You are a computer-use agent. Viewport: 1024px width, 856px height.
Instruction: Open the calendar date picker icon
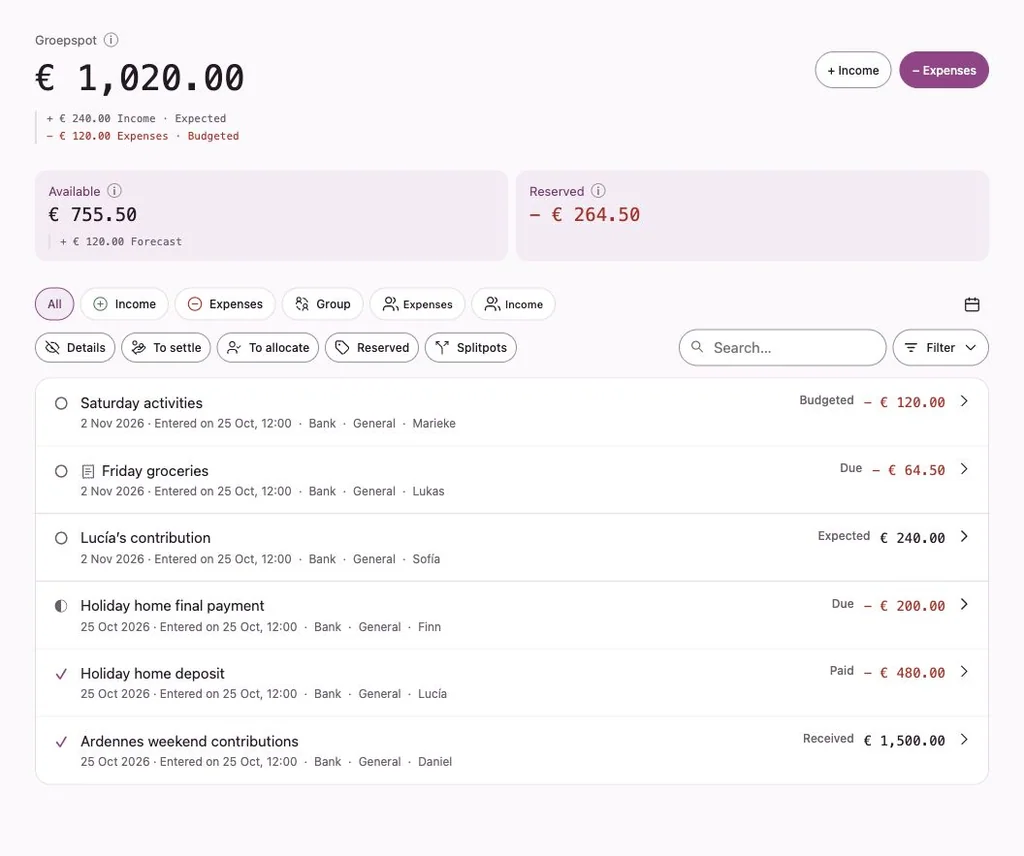[x=972, y=304]
